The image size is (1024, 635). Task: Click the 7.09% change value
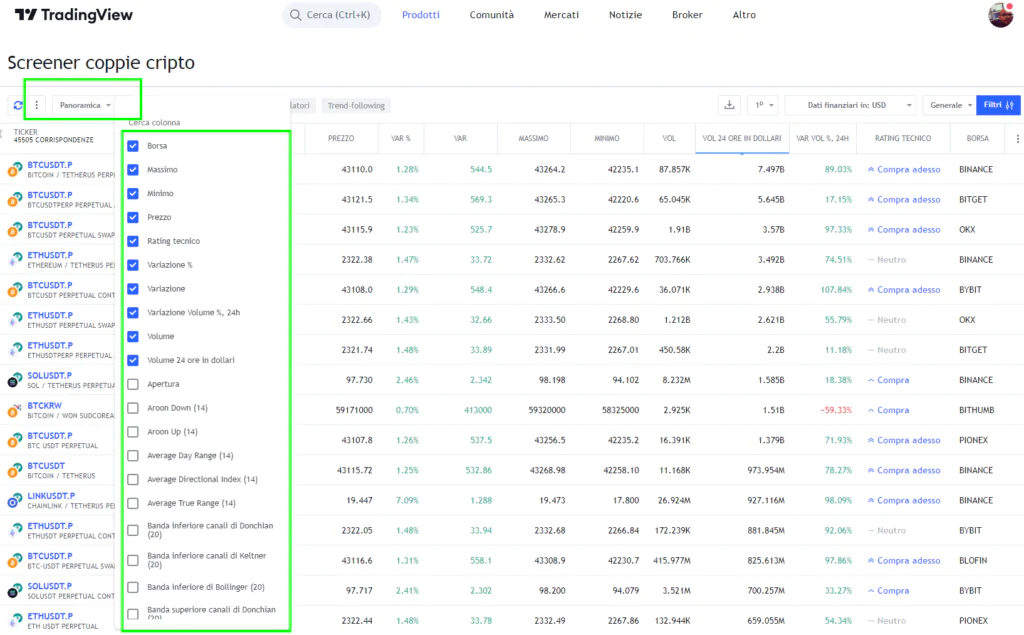407,500
